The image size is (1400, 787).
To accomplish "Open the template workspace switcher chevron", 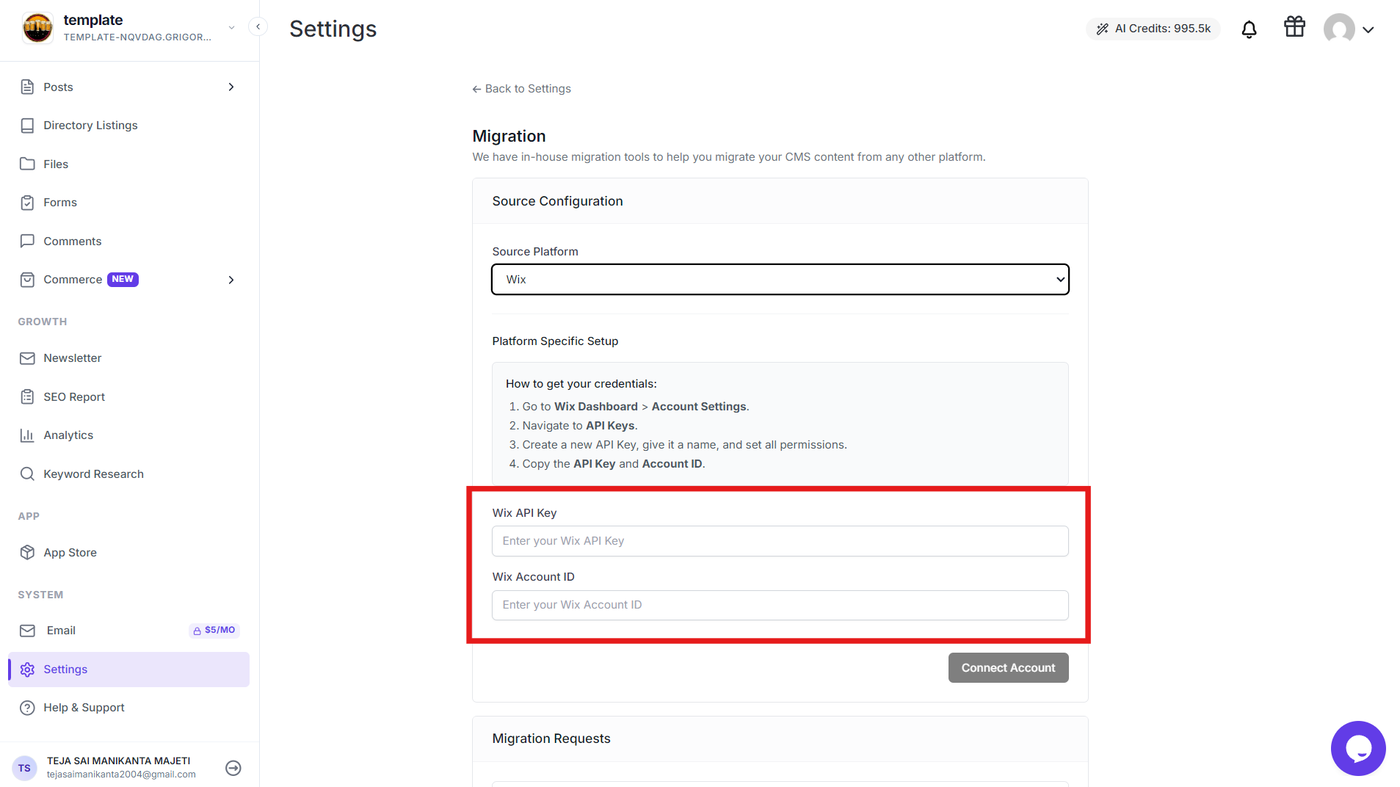I will [x=232, y=28].
